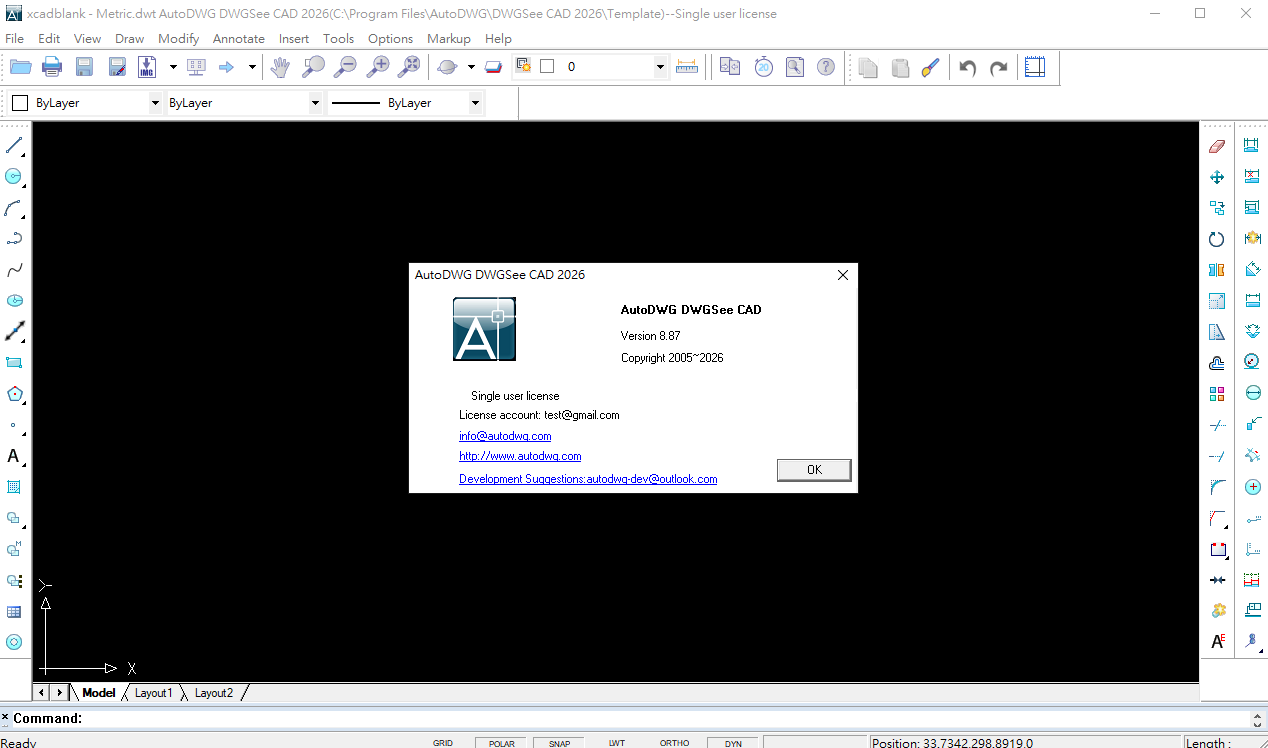Toggle LWT lineweight display in status bar
The width and height of the screenshot is (1268, 748).
click(x=617, y=743)
